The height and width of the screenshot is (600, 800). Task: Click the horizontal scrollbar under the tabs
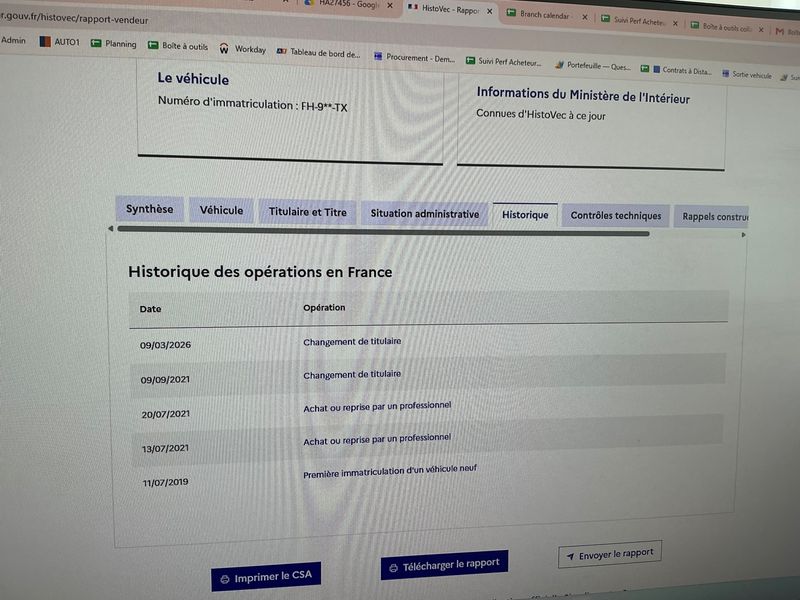[x=383, y=231]
